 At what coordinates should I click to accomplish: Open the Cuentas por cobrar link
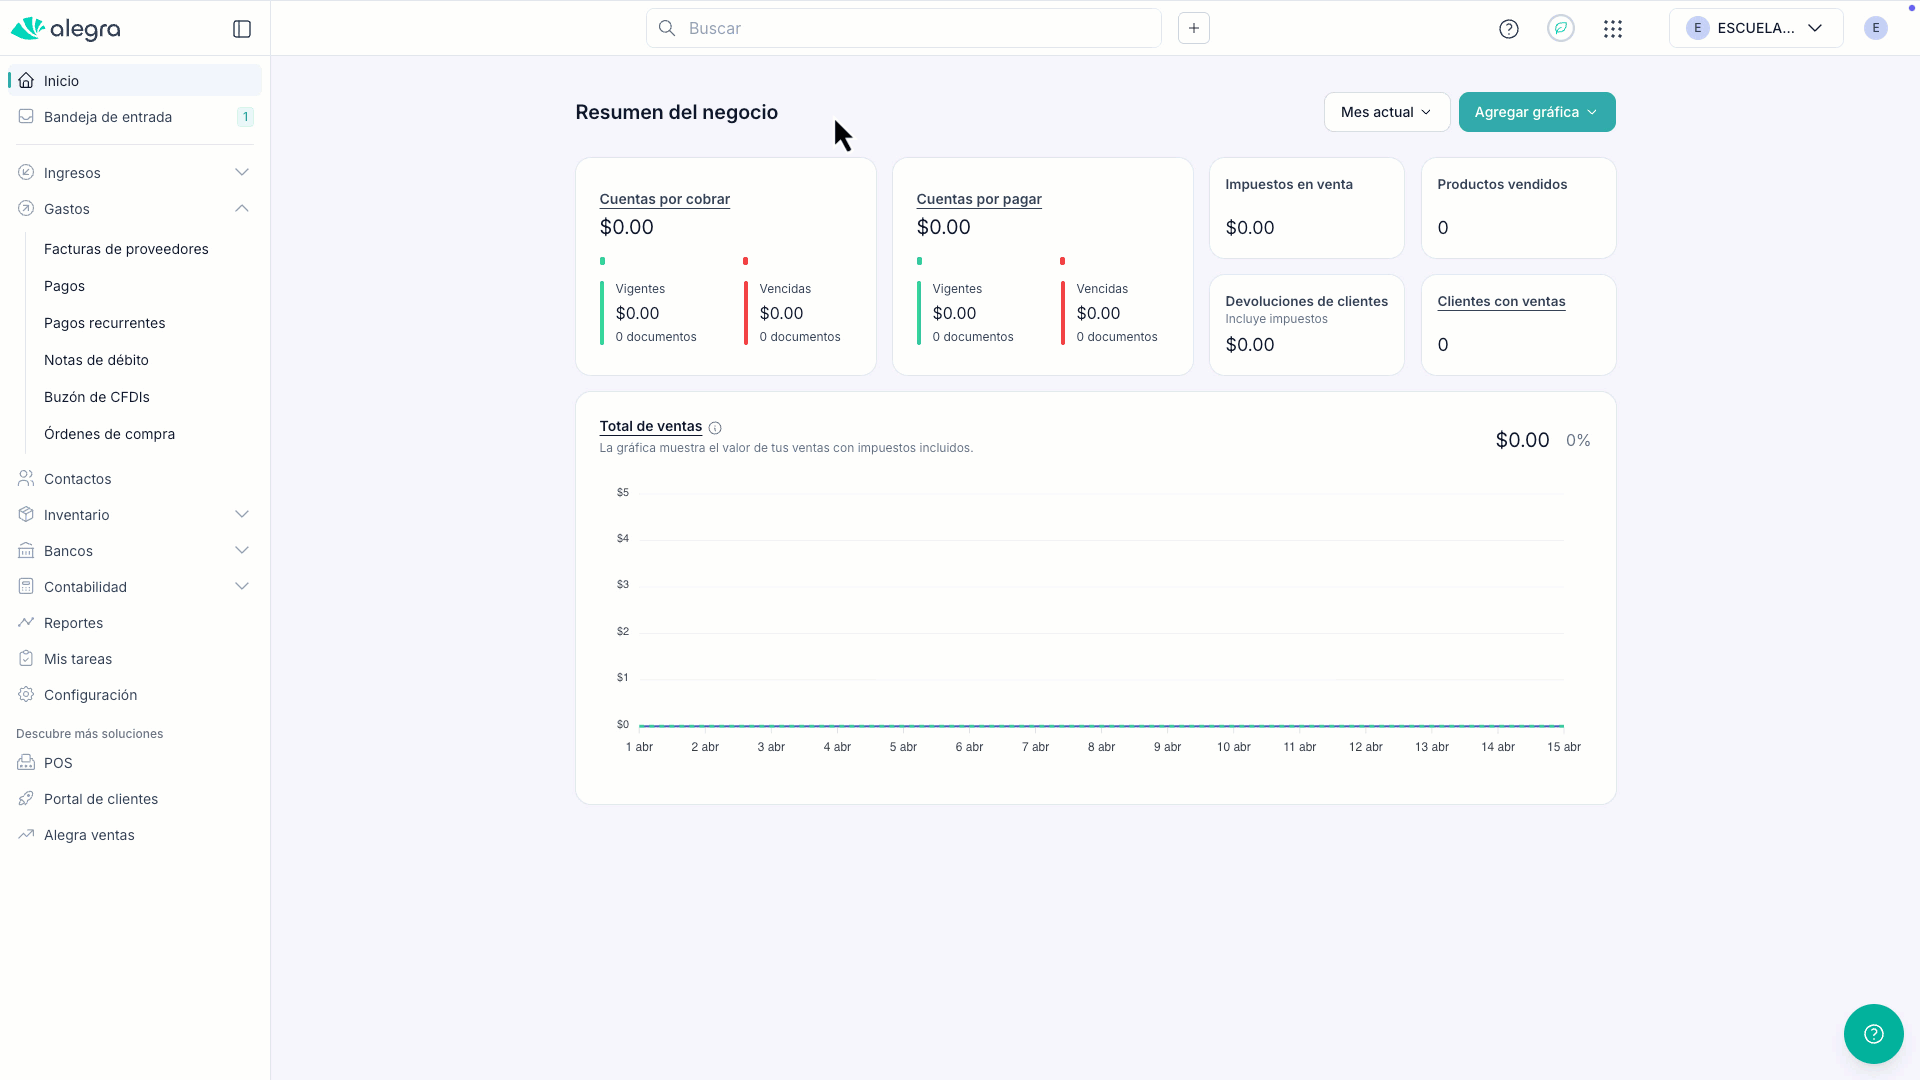(x=664, y=199)
